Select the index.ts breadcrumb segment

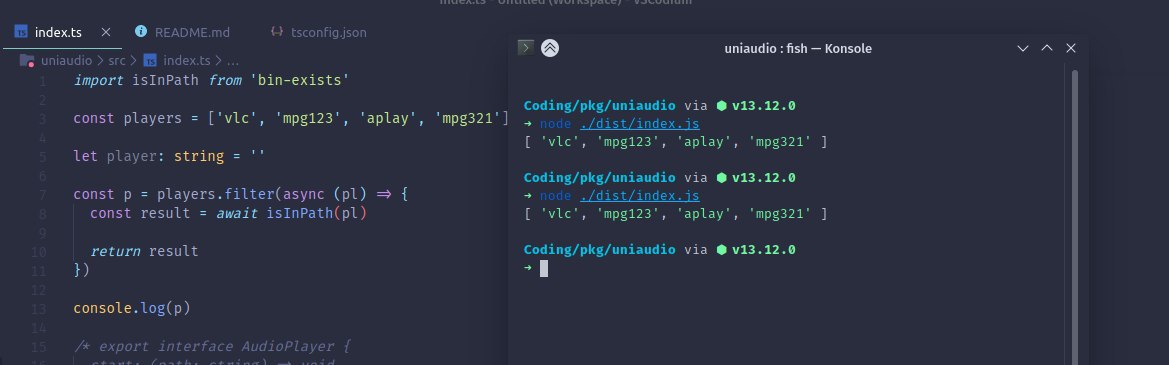pyautogui.click(x=186, y=60)
